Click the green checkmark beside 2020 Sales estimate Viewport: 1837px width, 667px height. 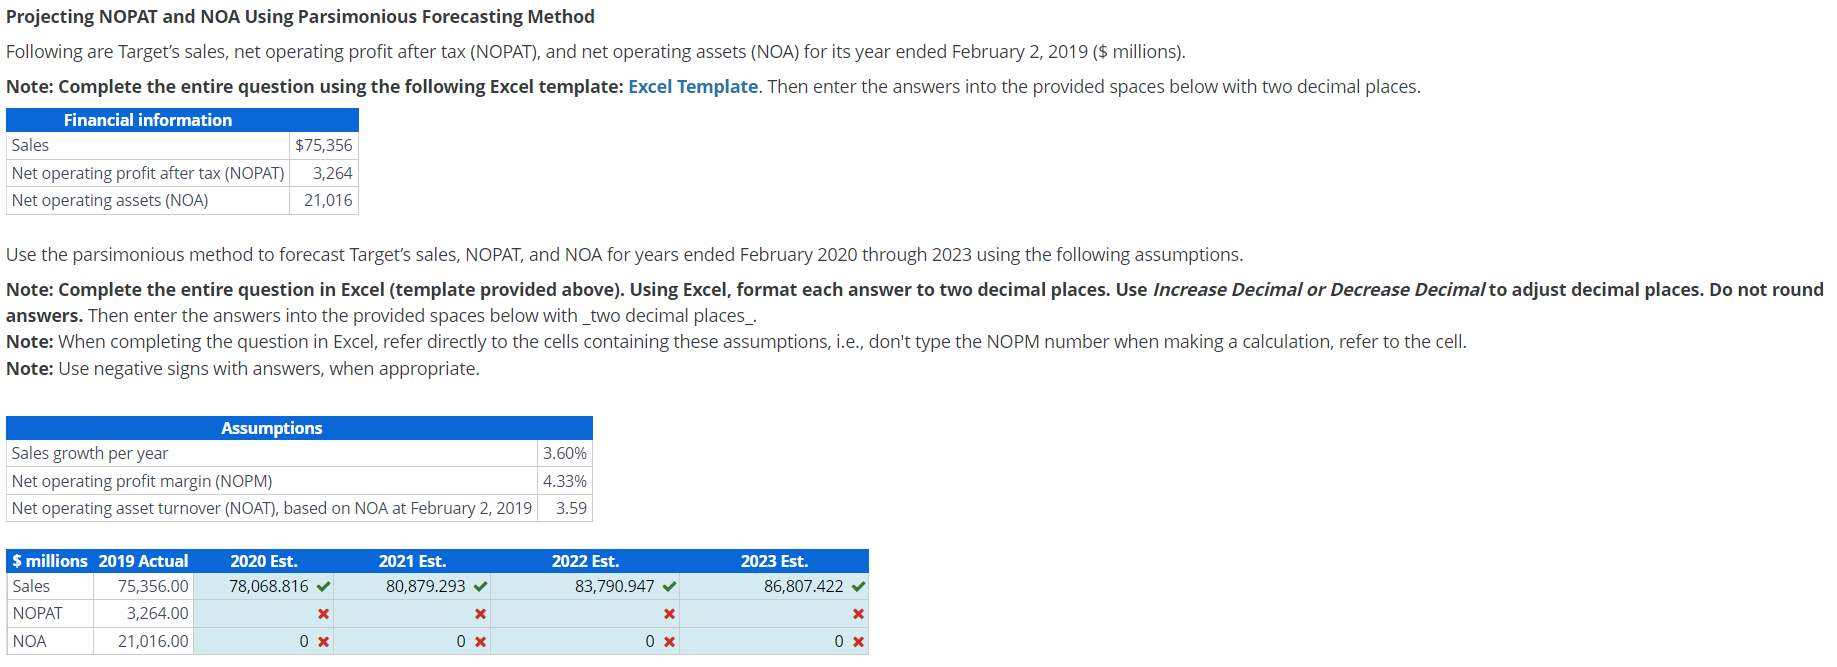tap(322, 585)
